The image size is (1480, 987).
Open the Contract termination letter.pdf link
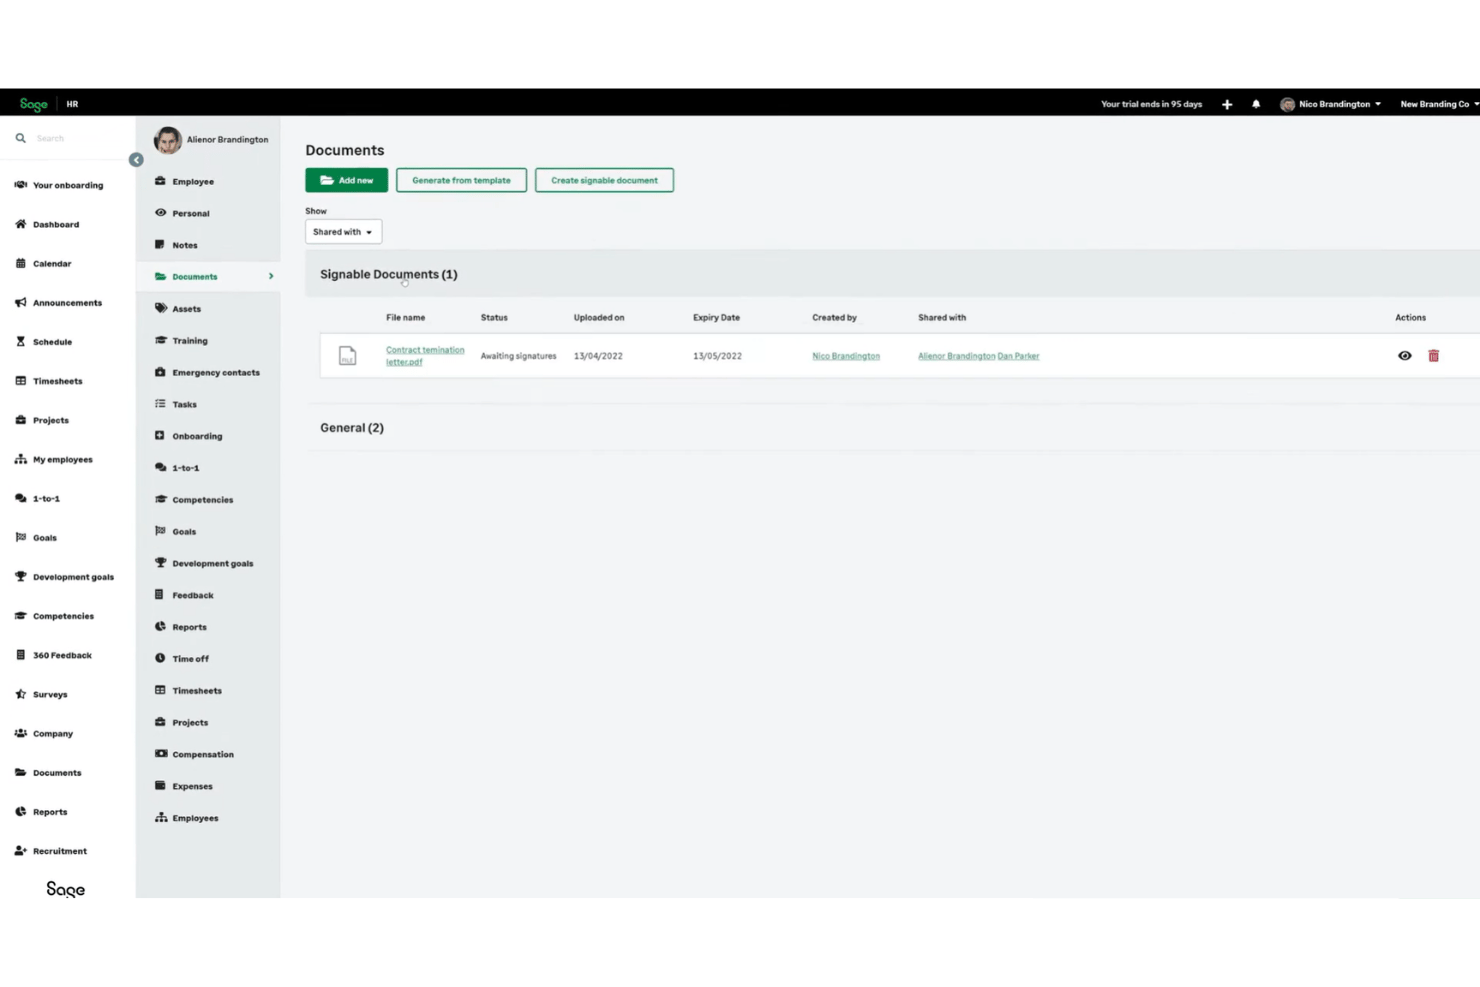(x=425, y=356)
